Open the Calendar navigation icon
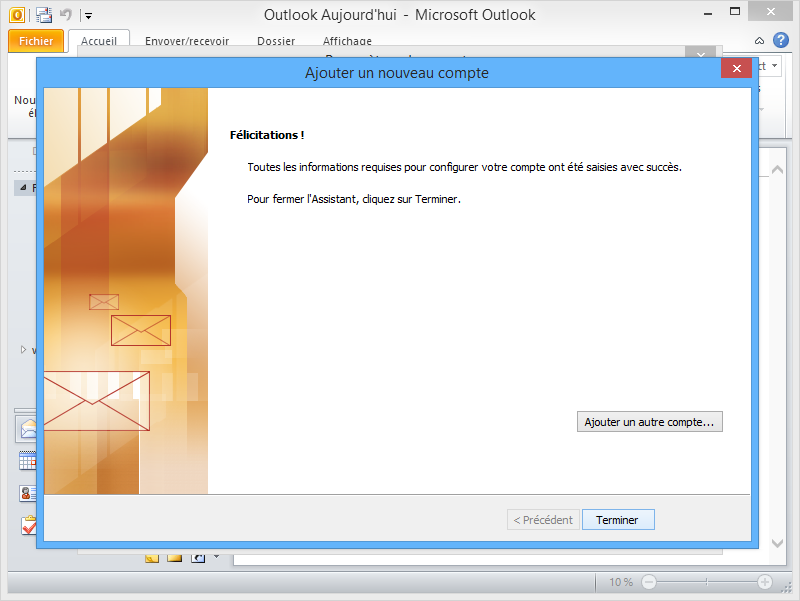This screenshot has width=800, height=601. click(x=27, y=461)
